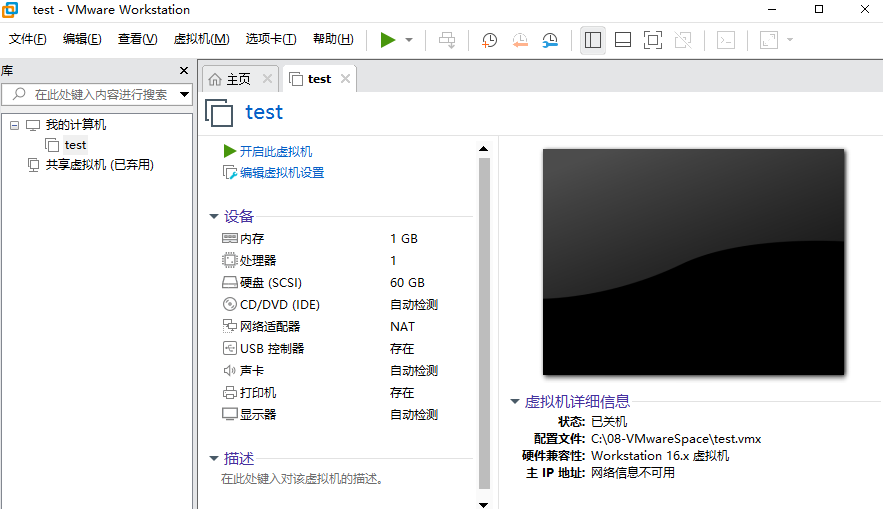Image resolution: width=883 pixels, height=509 pixels.
Task: Click the config file path C:\08-VMwareSpace\test.vmx
Action: click(x=676, y=439)
